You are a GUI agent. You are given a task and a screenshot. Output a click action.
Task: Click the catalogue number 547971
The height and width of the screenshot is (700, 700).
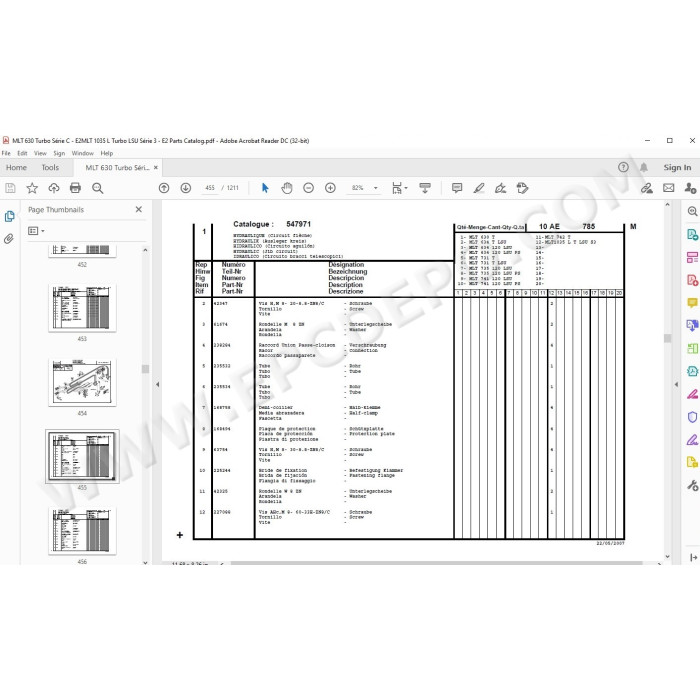click(298, 224)
